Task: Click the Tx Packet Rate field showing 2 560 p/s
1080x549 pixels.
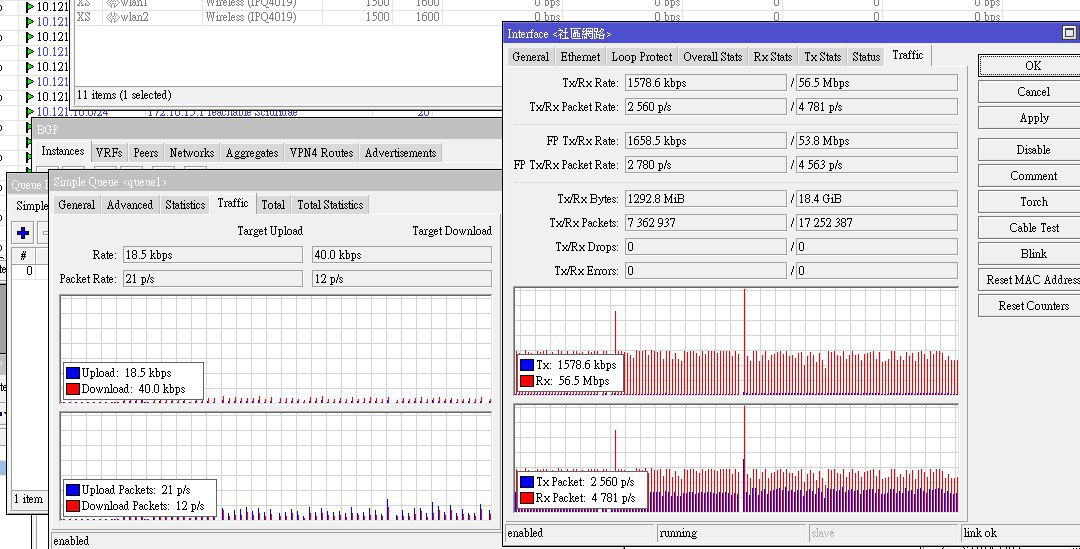Action: point(705,107)
